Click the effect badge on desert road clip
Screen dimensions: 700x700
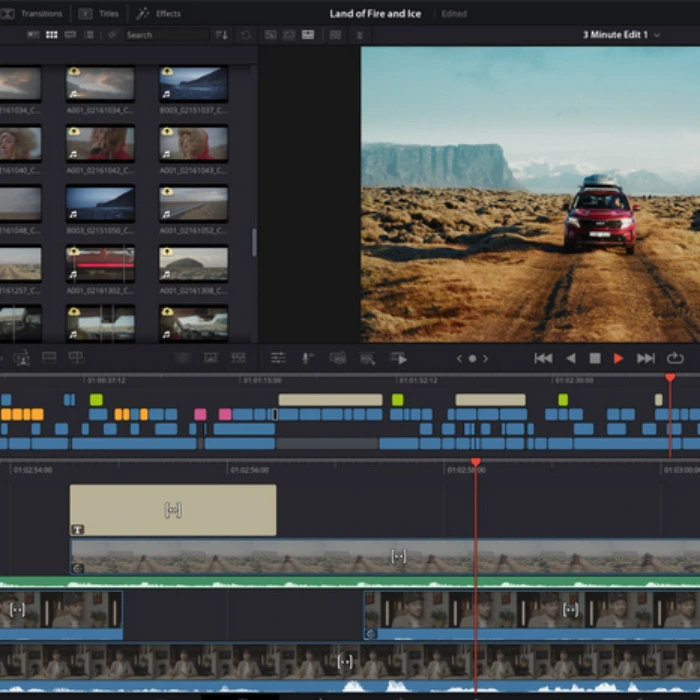click(x=78, y=568)
